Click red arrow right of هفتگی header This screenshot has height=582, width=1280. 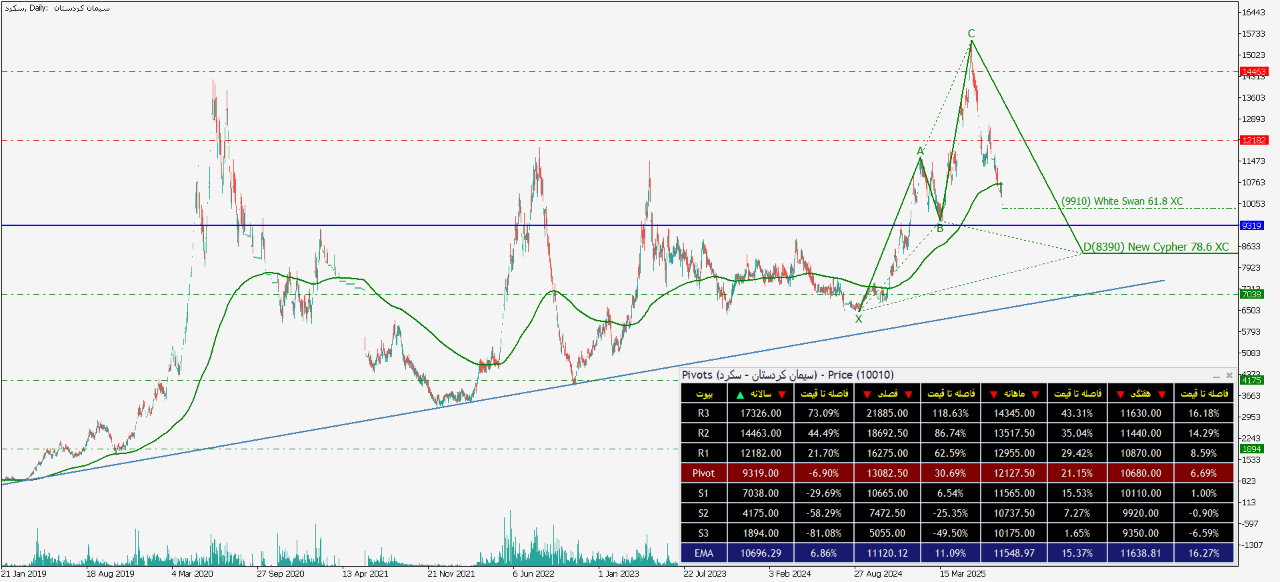pyautogui.click(x=1164, y=394)
